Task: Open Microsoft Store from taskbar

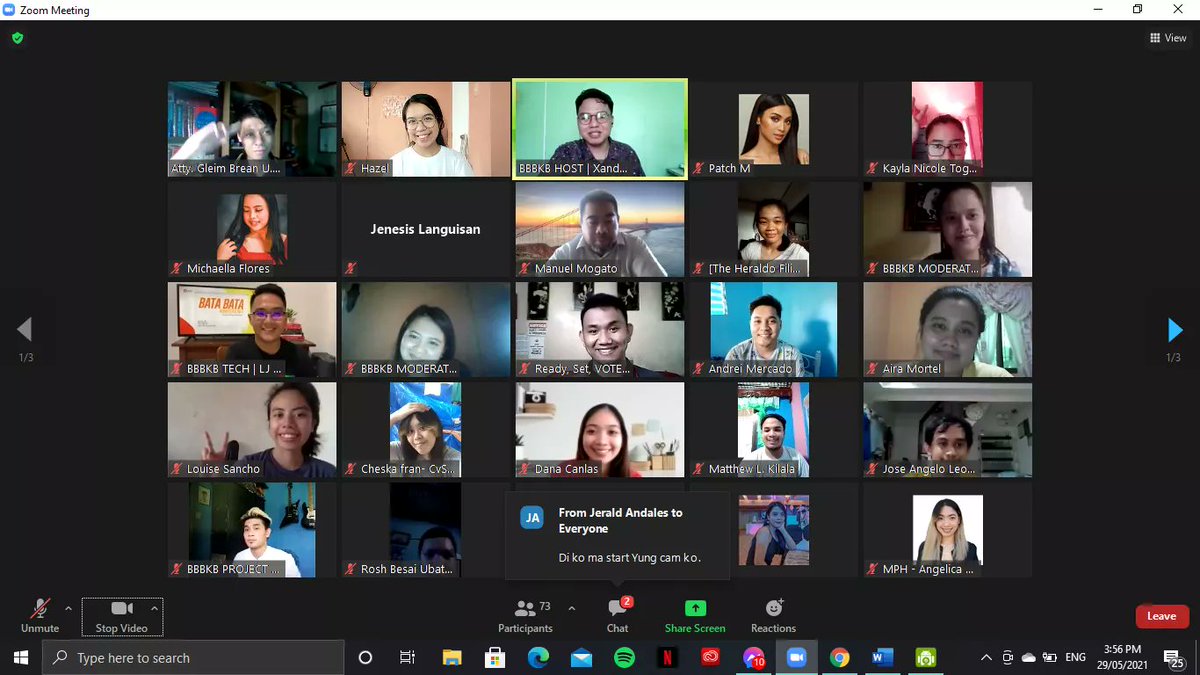Action: (x=495, y=657)
